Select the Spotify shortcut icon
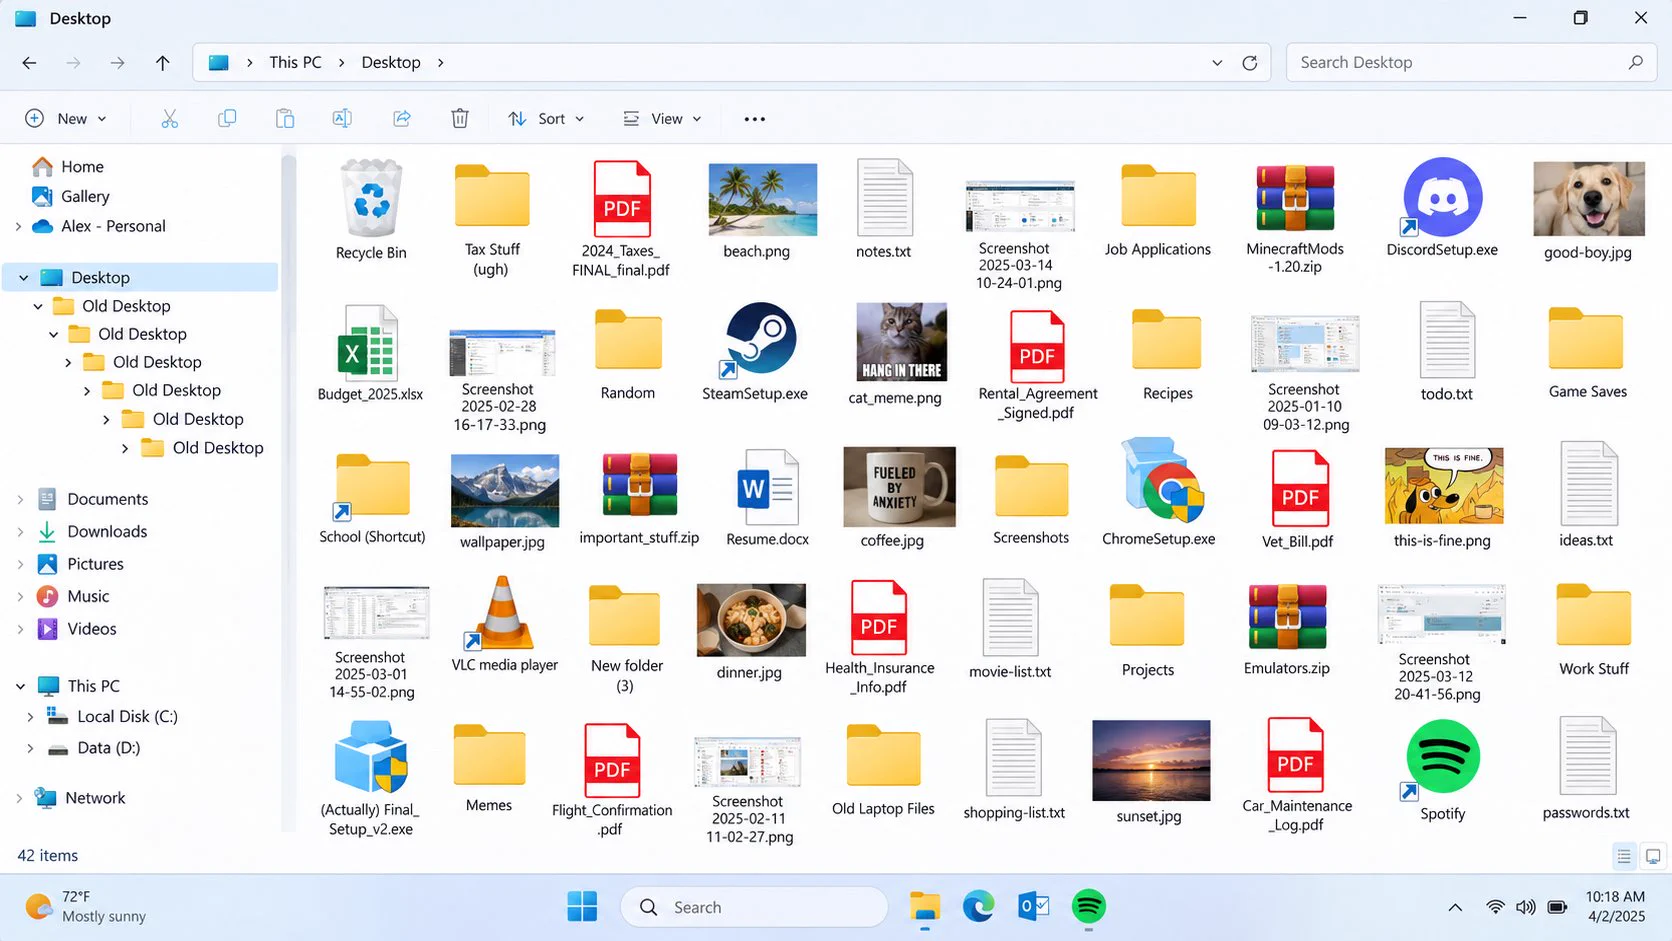The height and width of the screenshot is (941, 1672). point(1443,759)
